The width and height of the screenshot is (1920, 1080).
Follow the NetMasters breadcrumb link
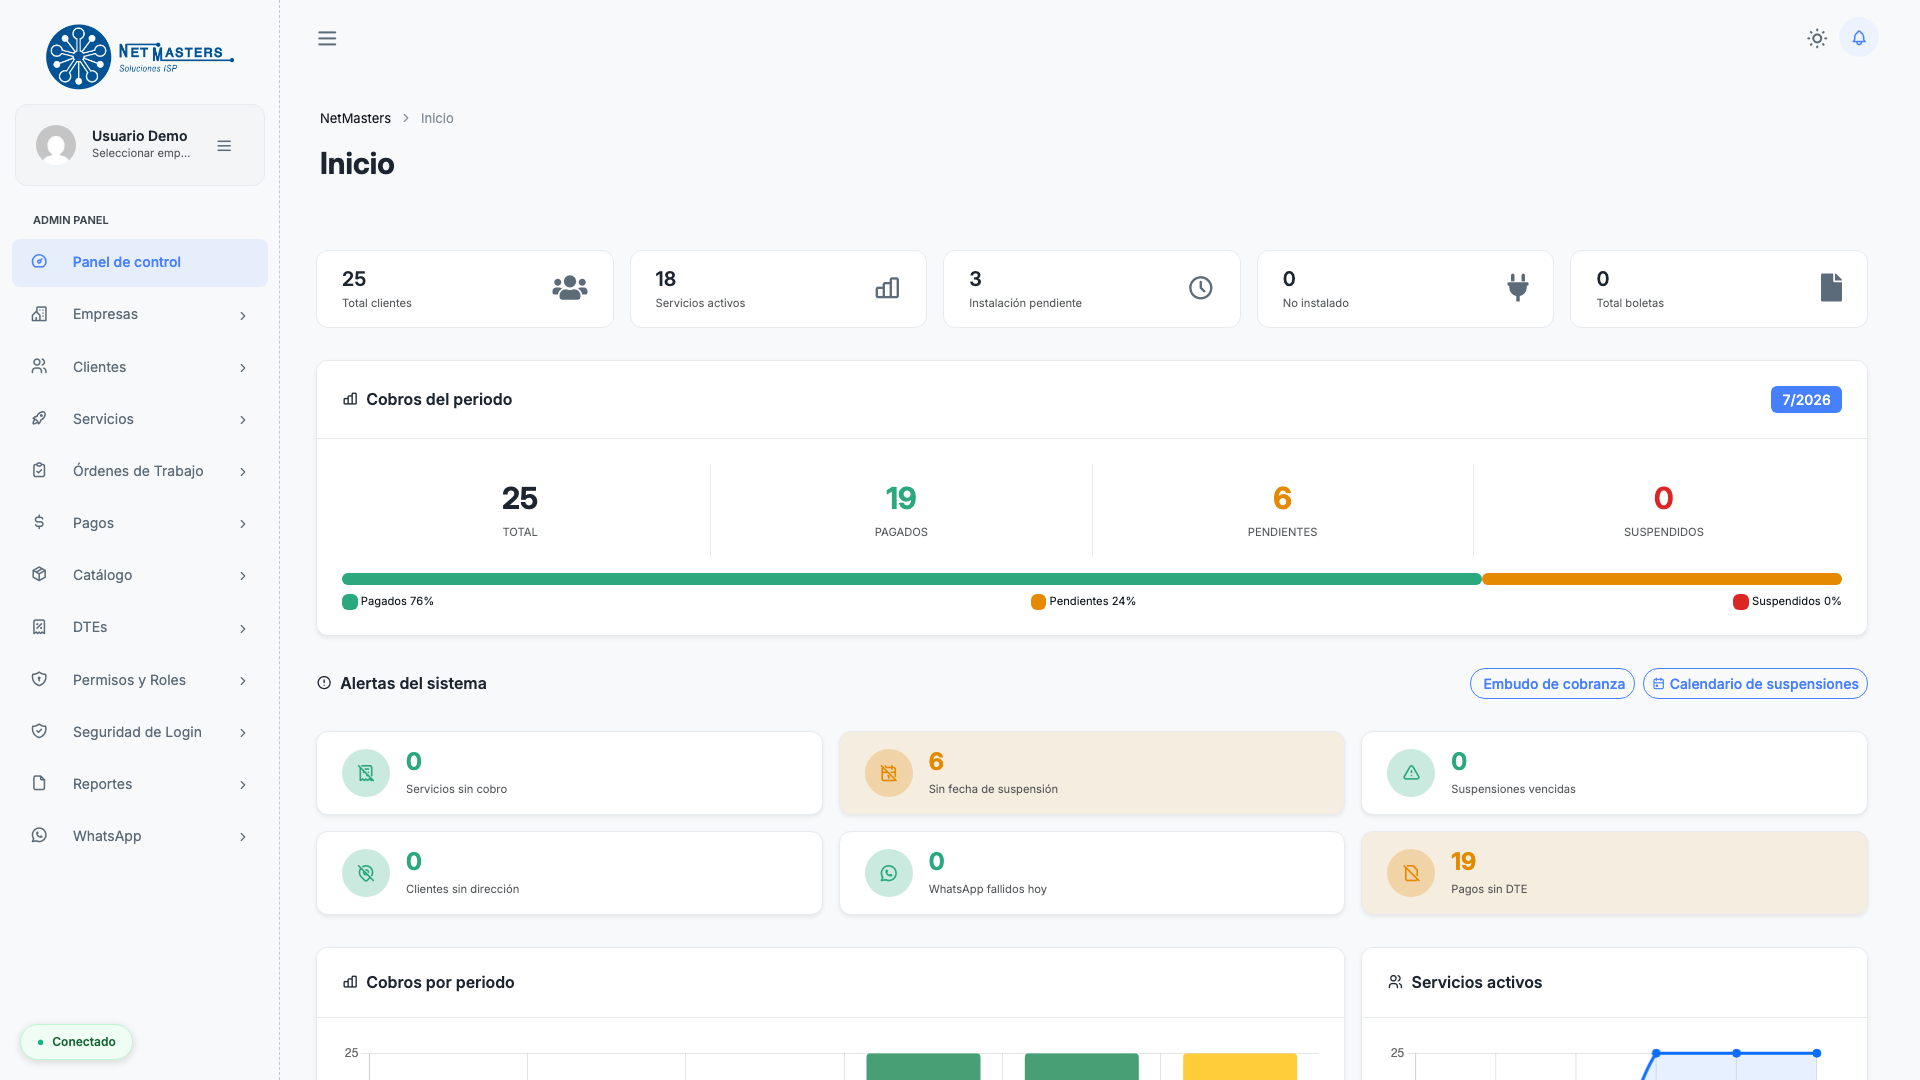tap(355, 118)
